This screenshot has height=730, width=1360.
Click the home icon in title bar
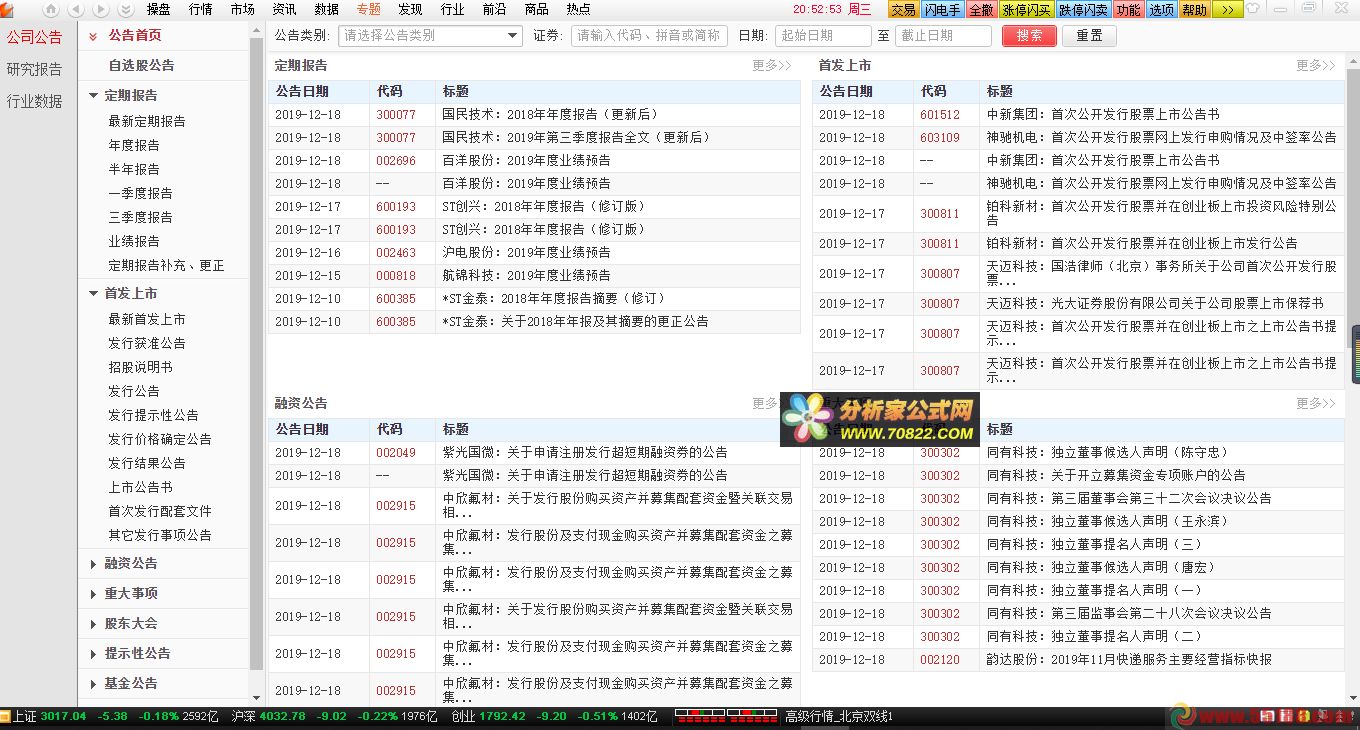tap(51, 9)
